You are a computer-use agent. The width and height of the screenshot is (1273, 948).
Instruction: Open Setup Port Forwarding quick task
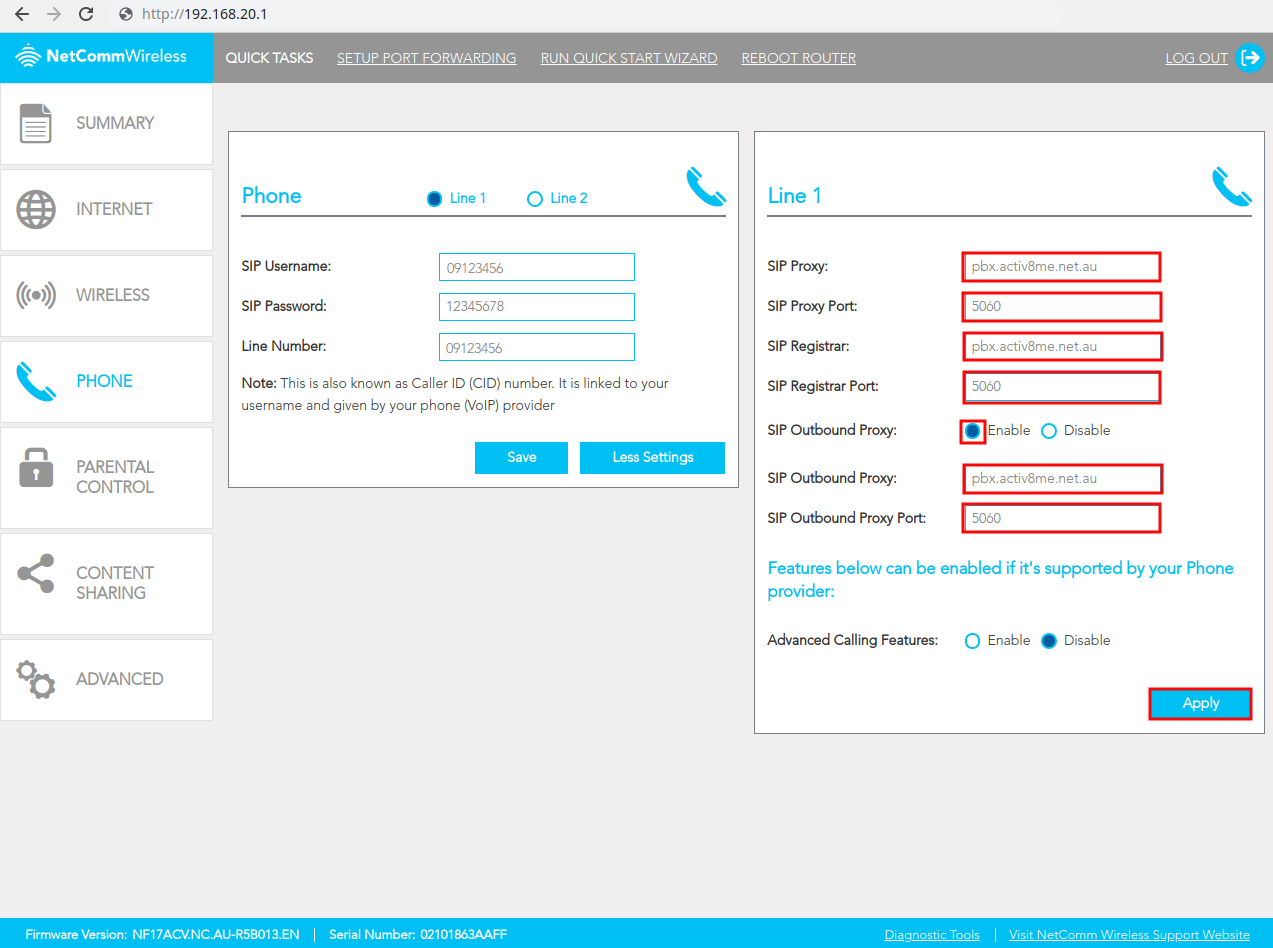coord(426,58)
